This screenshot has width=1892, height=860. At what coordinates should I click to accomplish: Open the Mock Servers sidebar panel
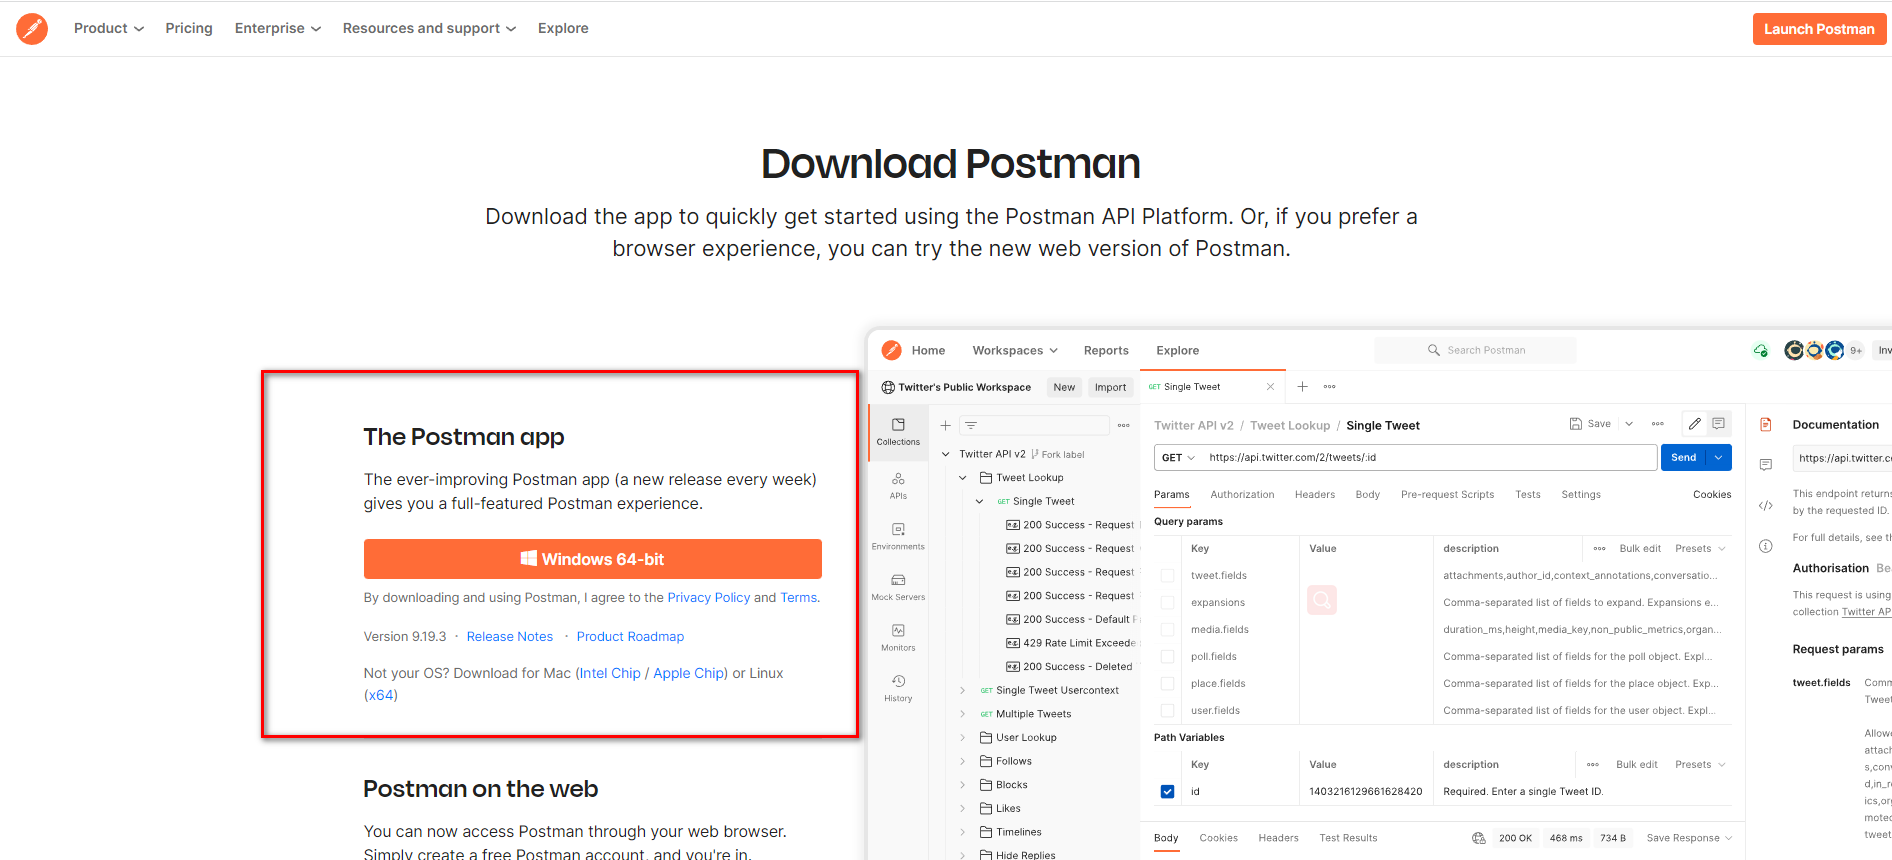click(x=898, y=586)
